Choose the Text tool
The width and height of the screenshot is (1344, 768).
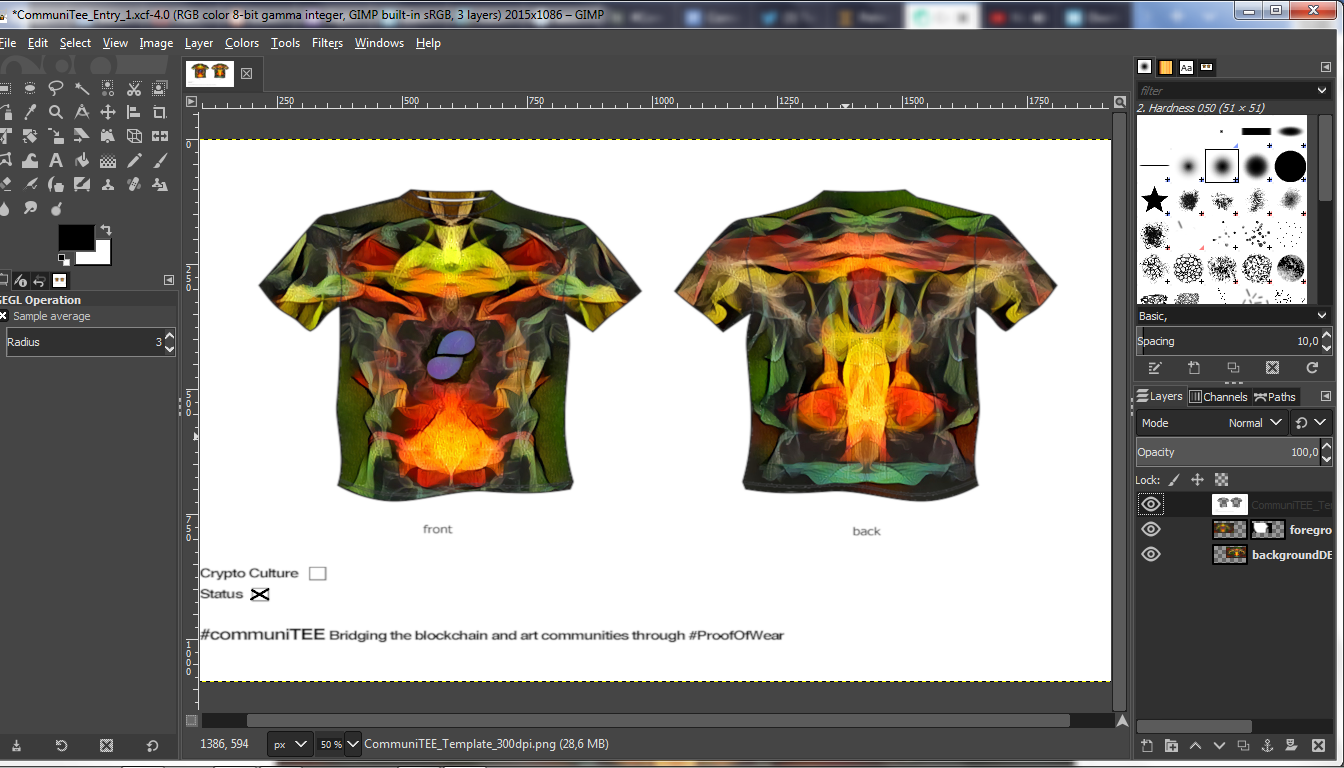pyautogui.click(x=56, y=160)
